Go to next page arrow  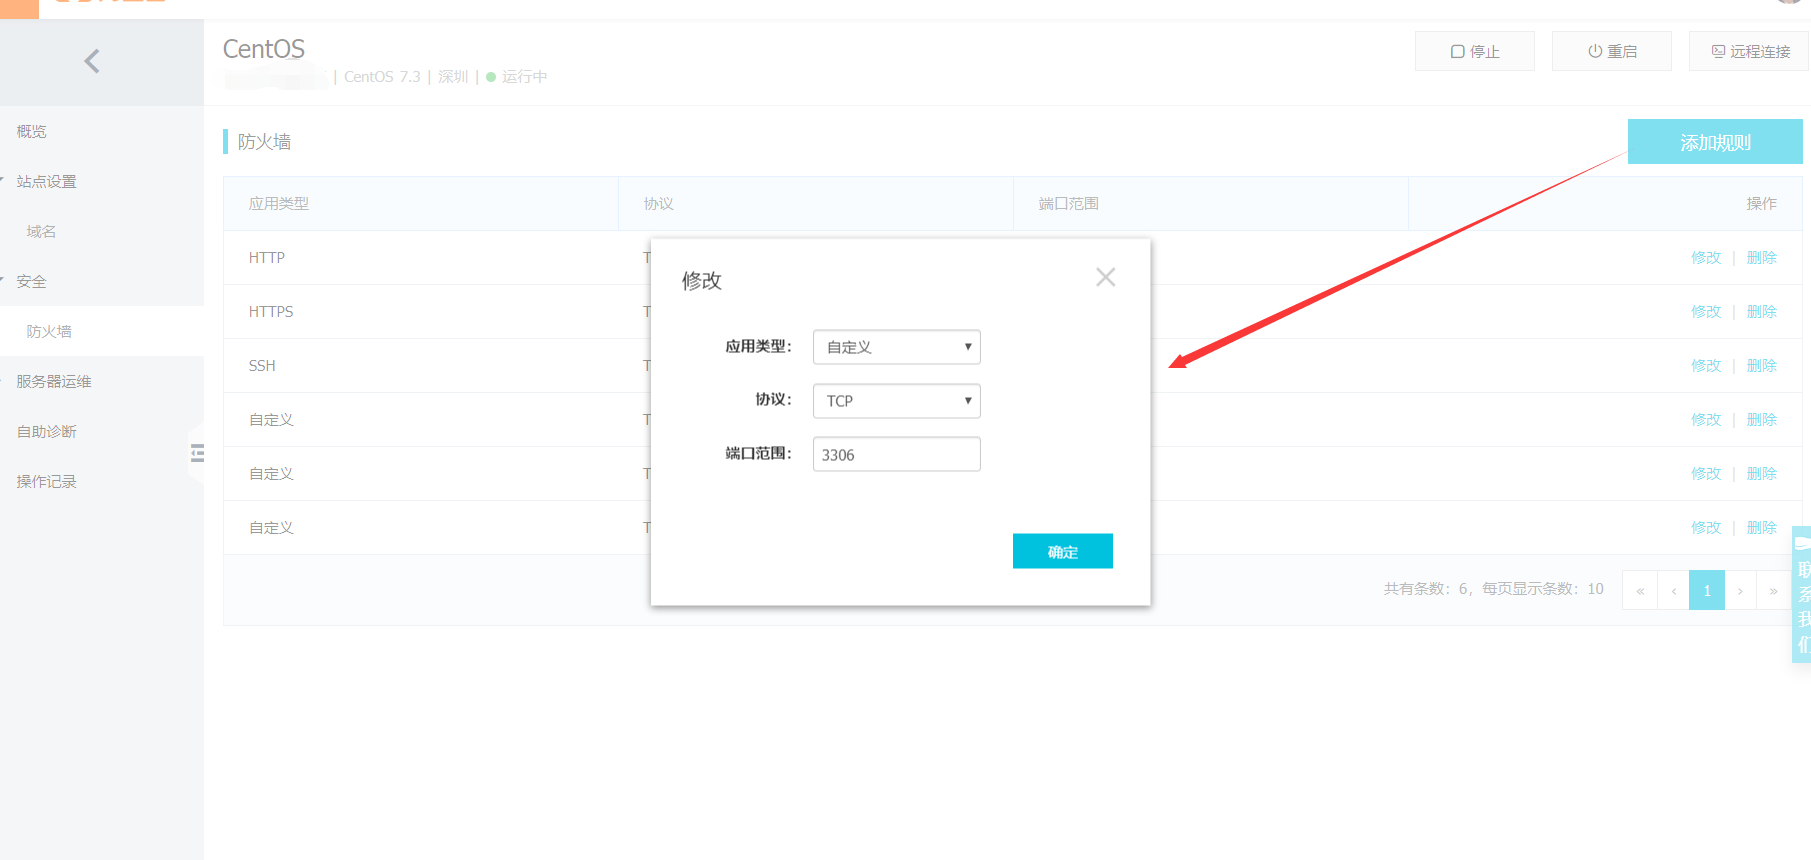click(x=1741, y=590)
